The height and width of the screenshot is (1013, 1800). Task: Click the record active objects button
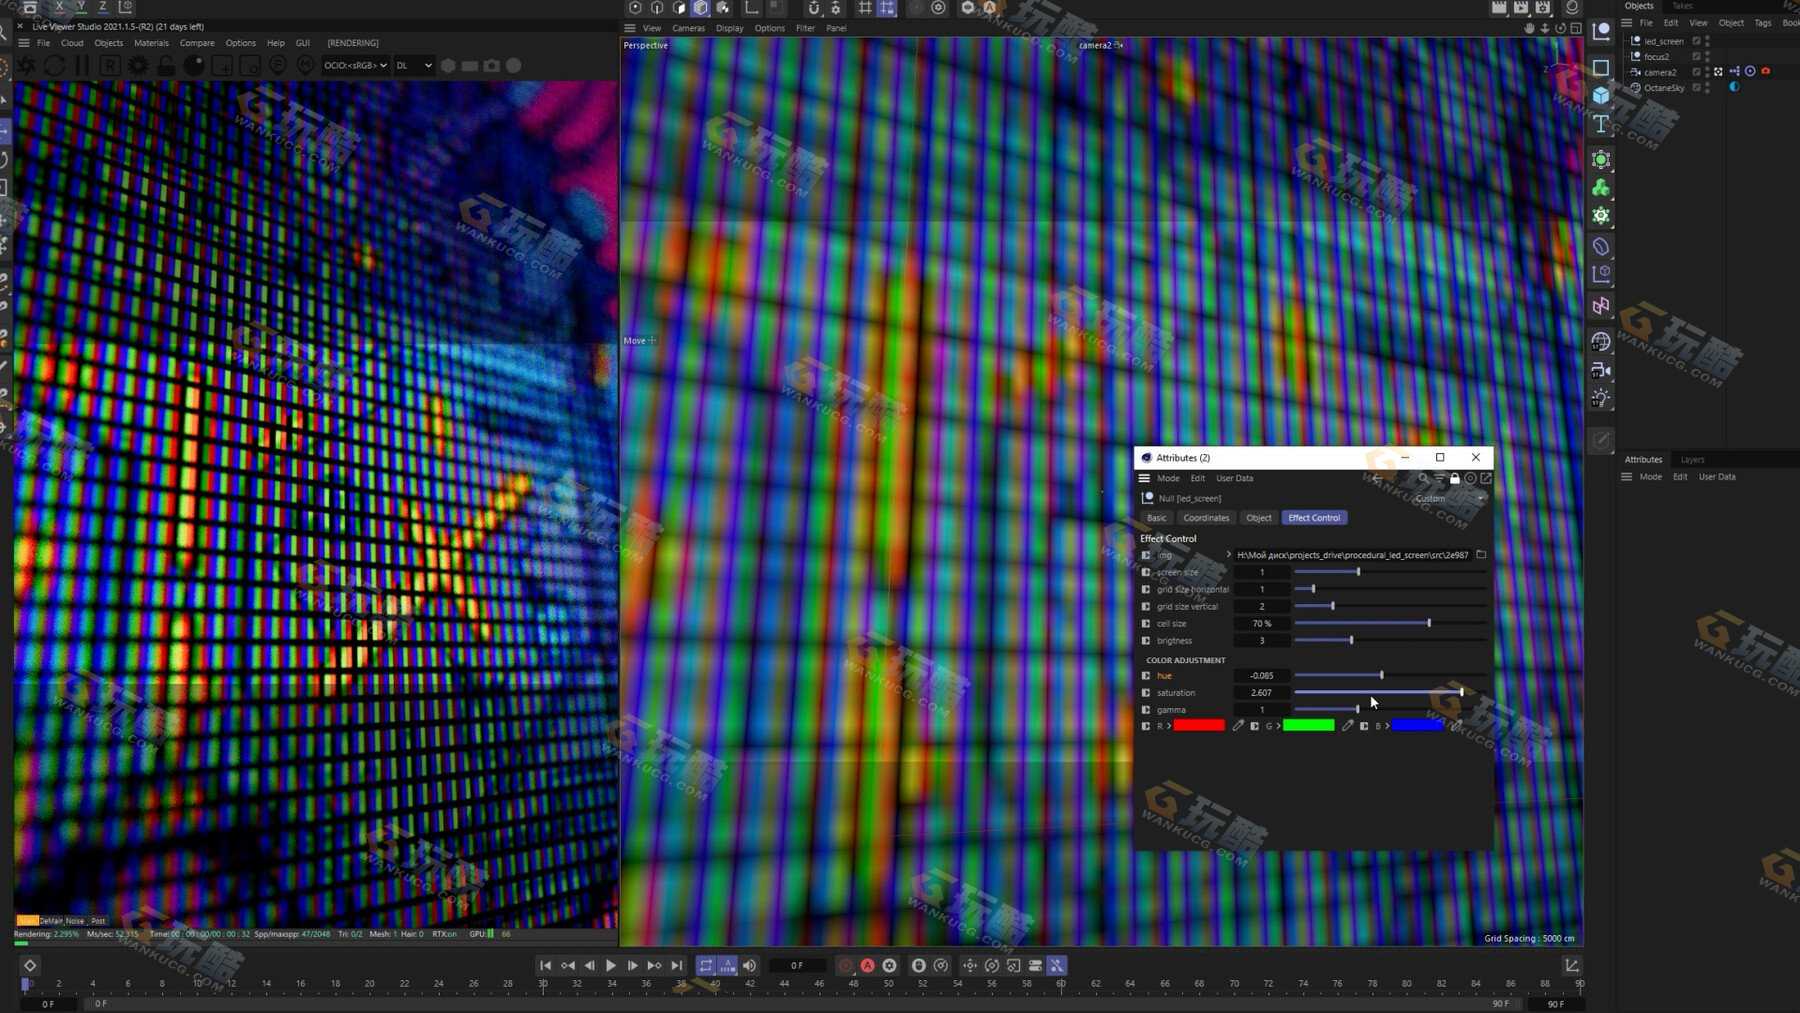coord(846,965)
